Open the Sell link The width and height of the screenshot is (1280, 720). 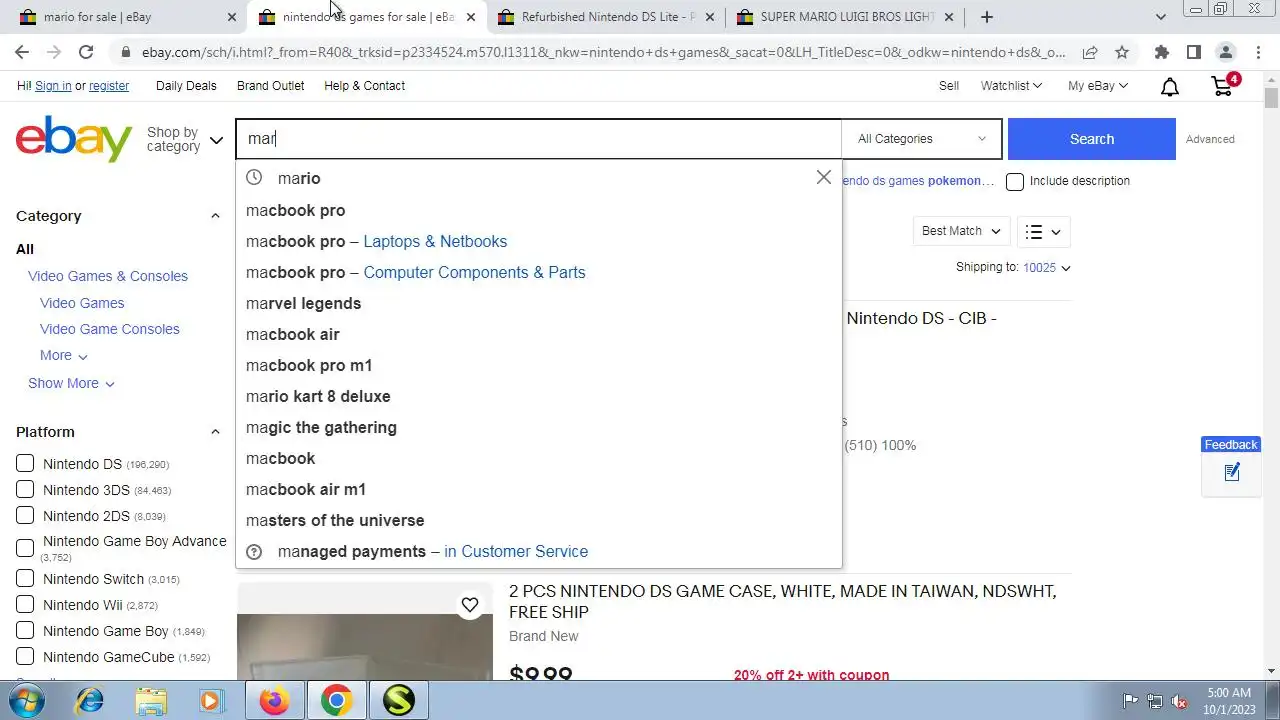click(x=949, y=86)
